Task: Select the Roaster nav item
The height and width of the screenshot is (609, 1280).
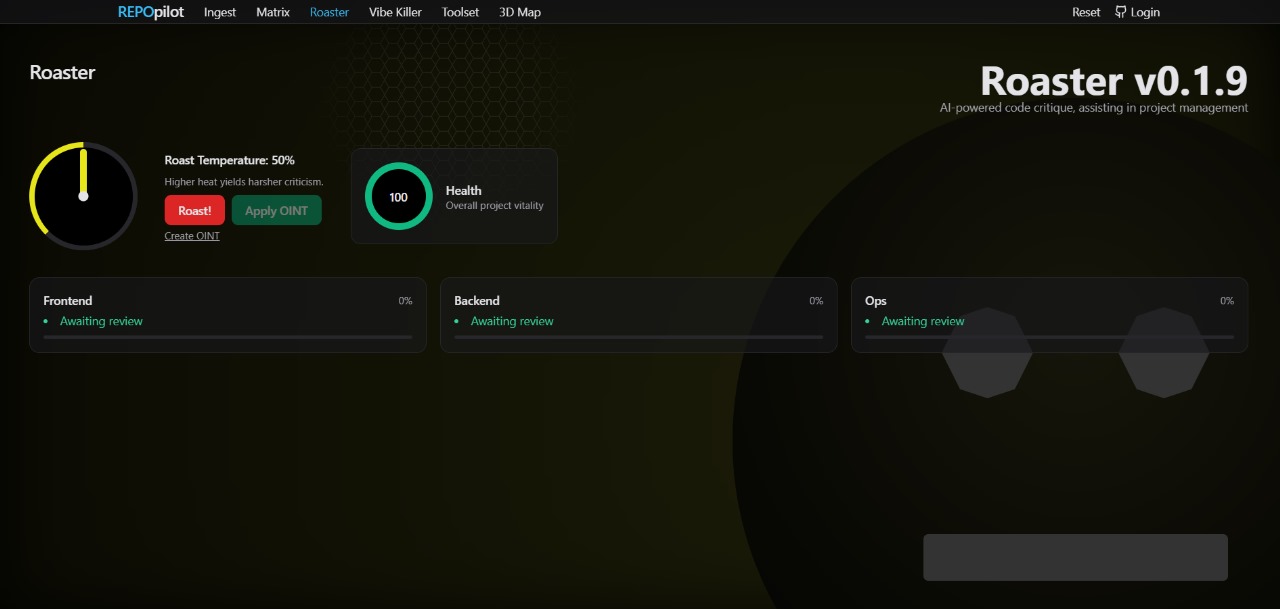Action: 329,12
